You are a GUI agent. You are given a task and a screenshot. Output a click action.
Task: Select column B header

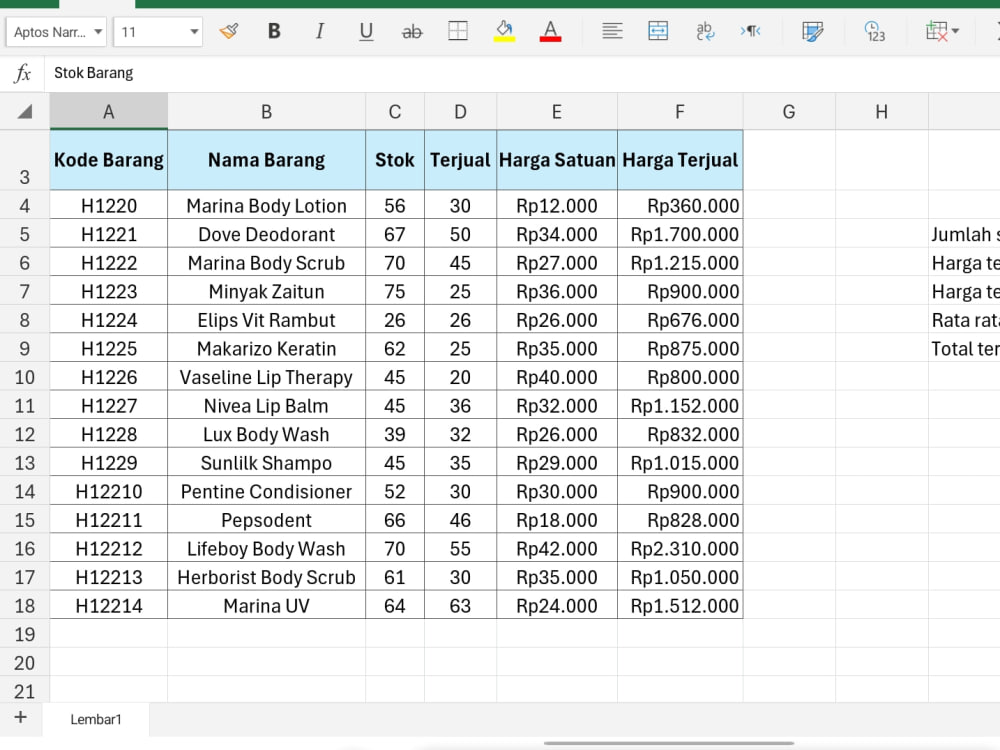(x=267, y=112)
